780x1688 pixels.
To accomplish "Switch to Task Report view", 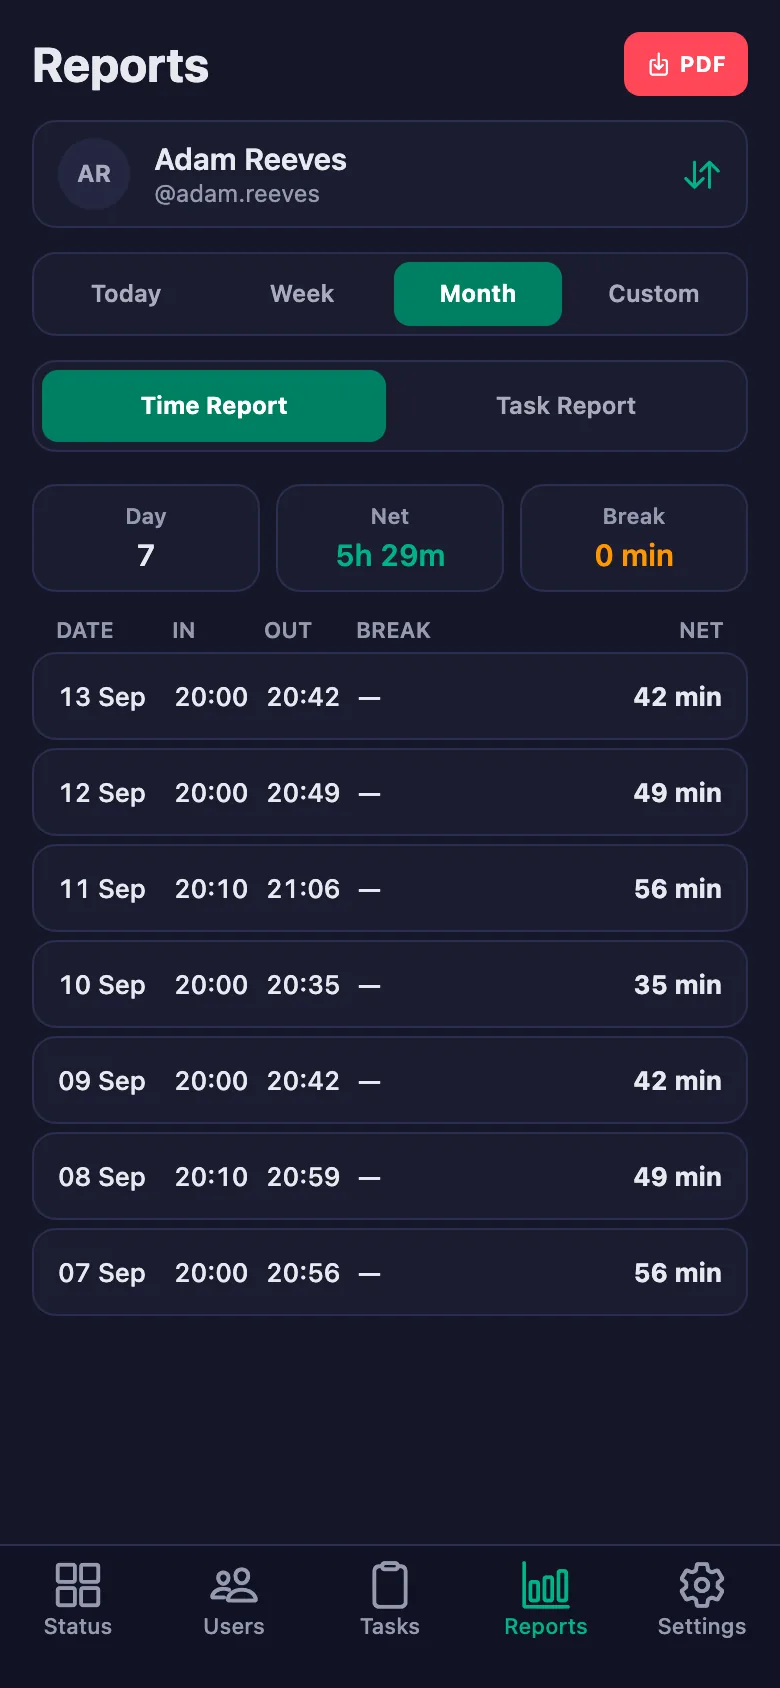I will click(566, 406).
